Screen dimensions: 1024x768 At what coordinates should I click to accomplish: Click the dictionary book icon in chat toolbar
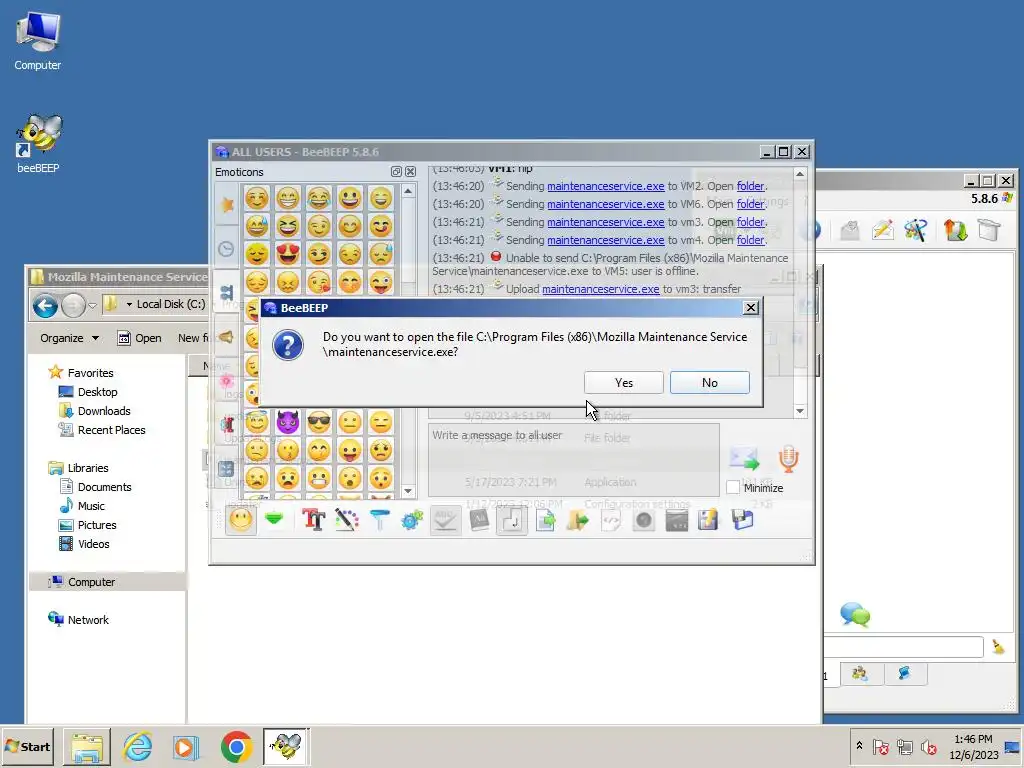click(x=479, y=520)
